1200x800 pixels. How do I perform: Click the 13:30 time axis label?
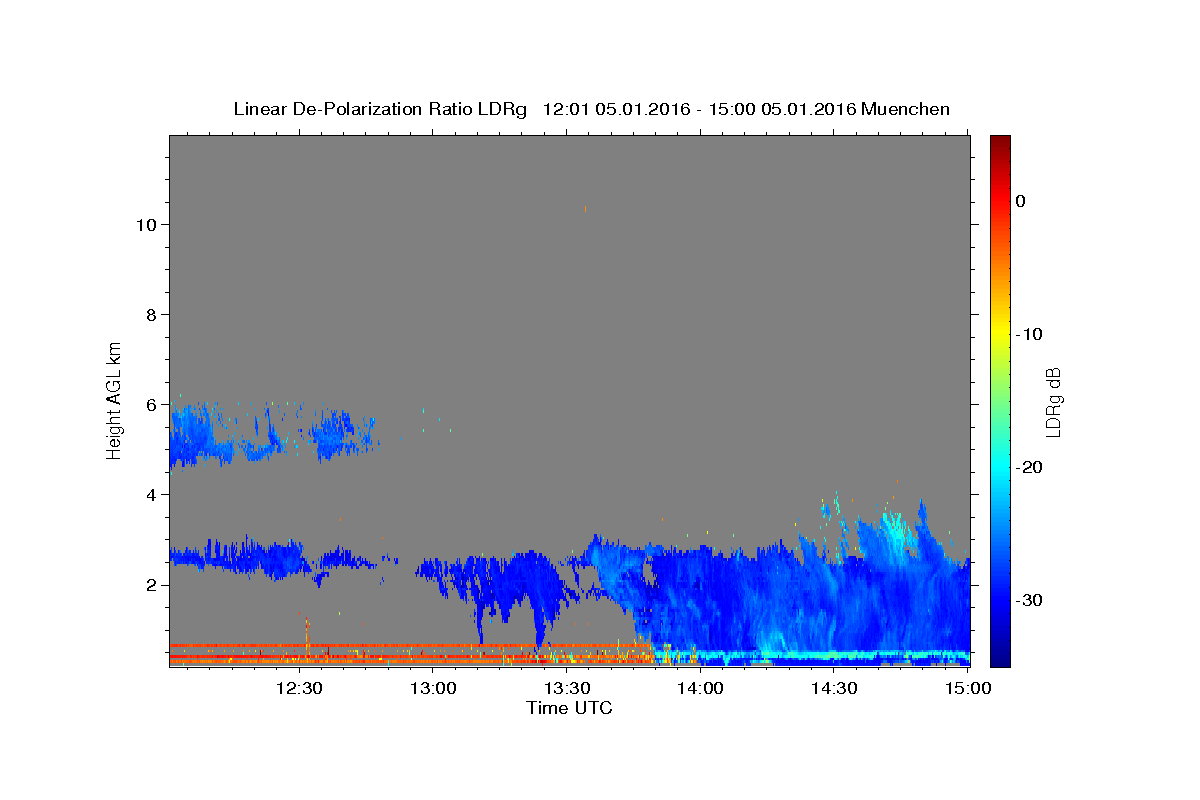pyautogui.click(x=567, y=688)
